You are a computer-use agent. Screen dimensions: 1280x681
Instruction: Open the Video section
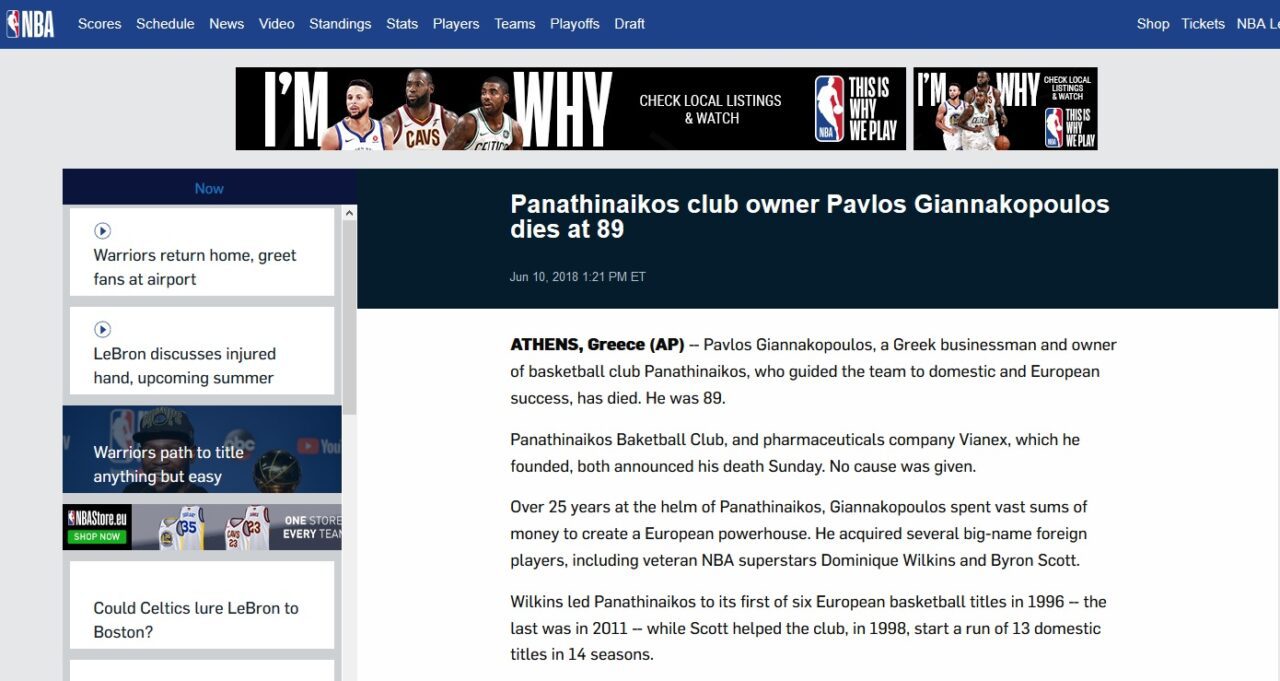pyautogui.click(x=276, y=24)
